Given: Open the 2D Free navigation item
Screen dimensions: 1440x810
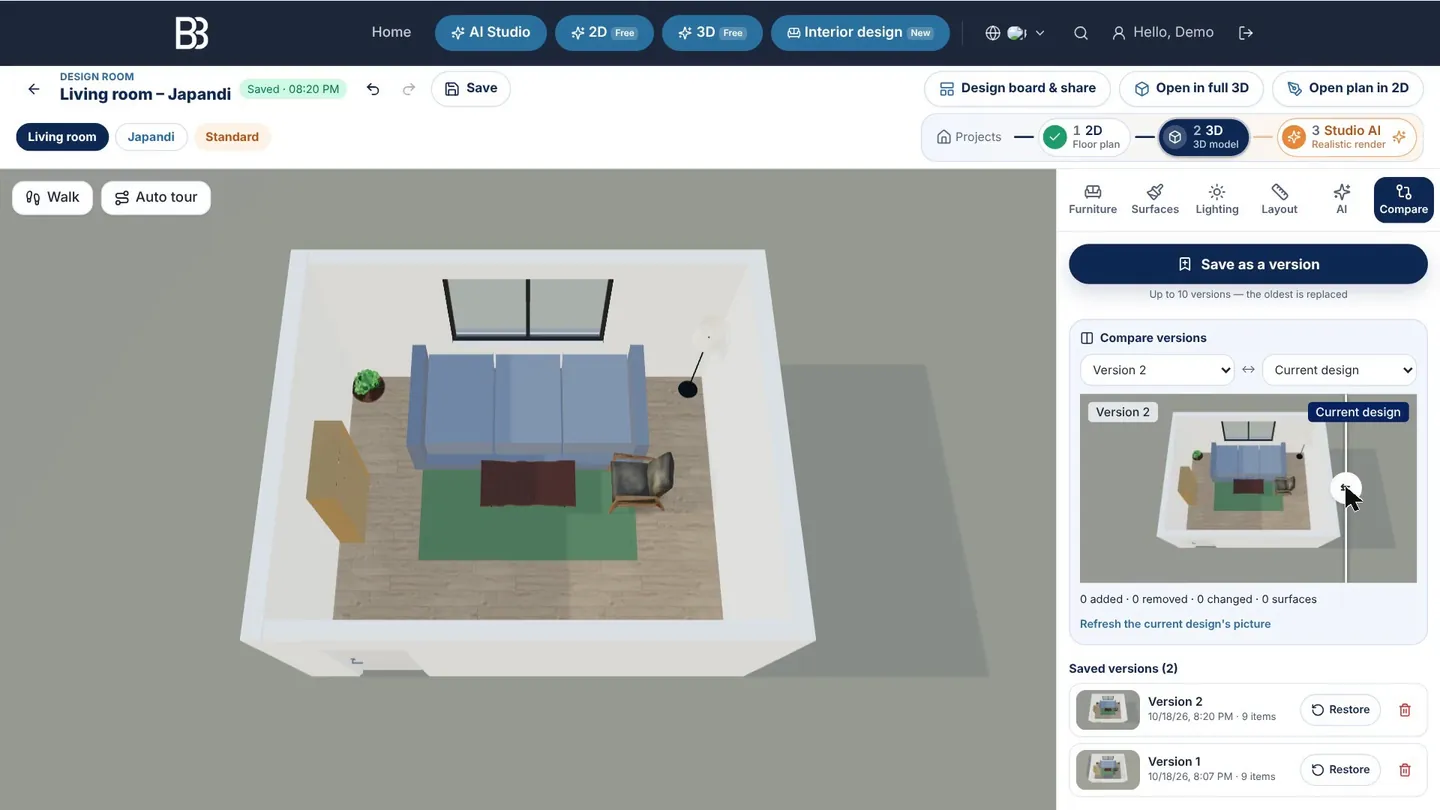Looking at the screenshot, I should (x=604, y=33).
